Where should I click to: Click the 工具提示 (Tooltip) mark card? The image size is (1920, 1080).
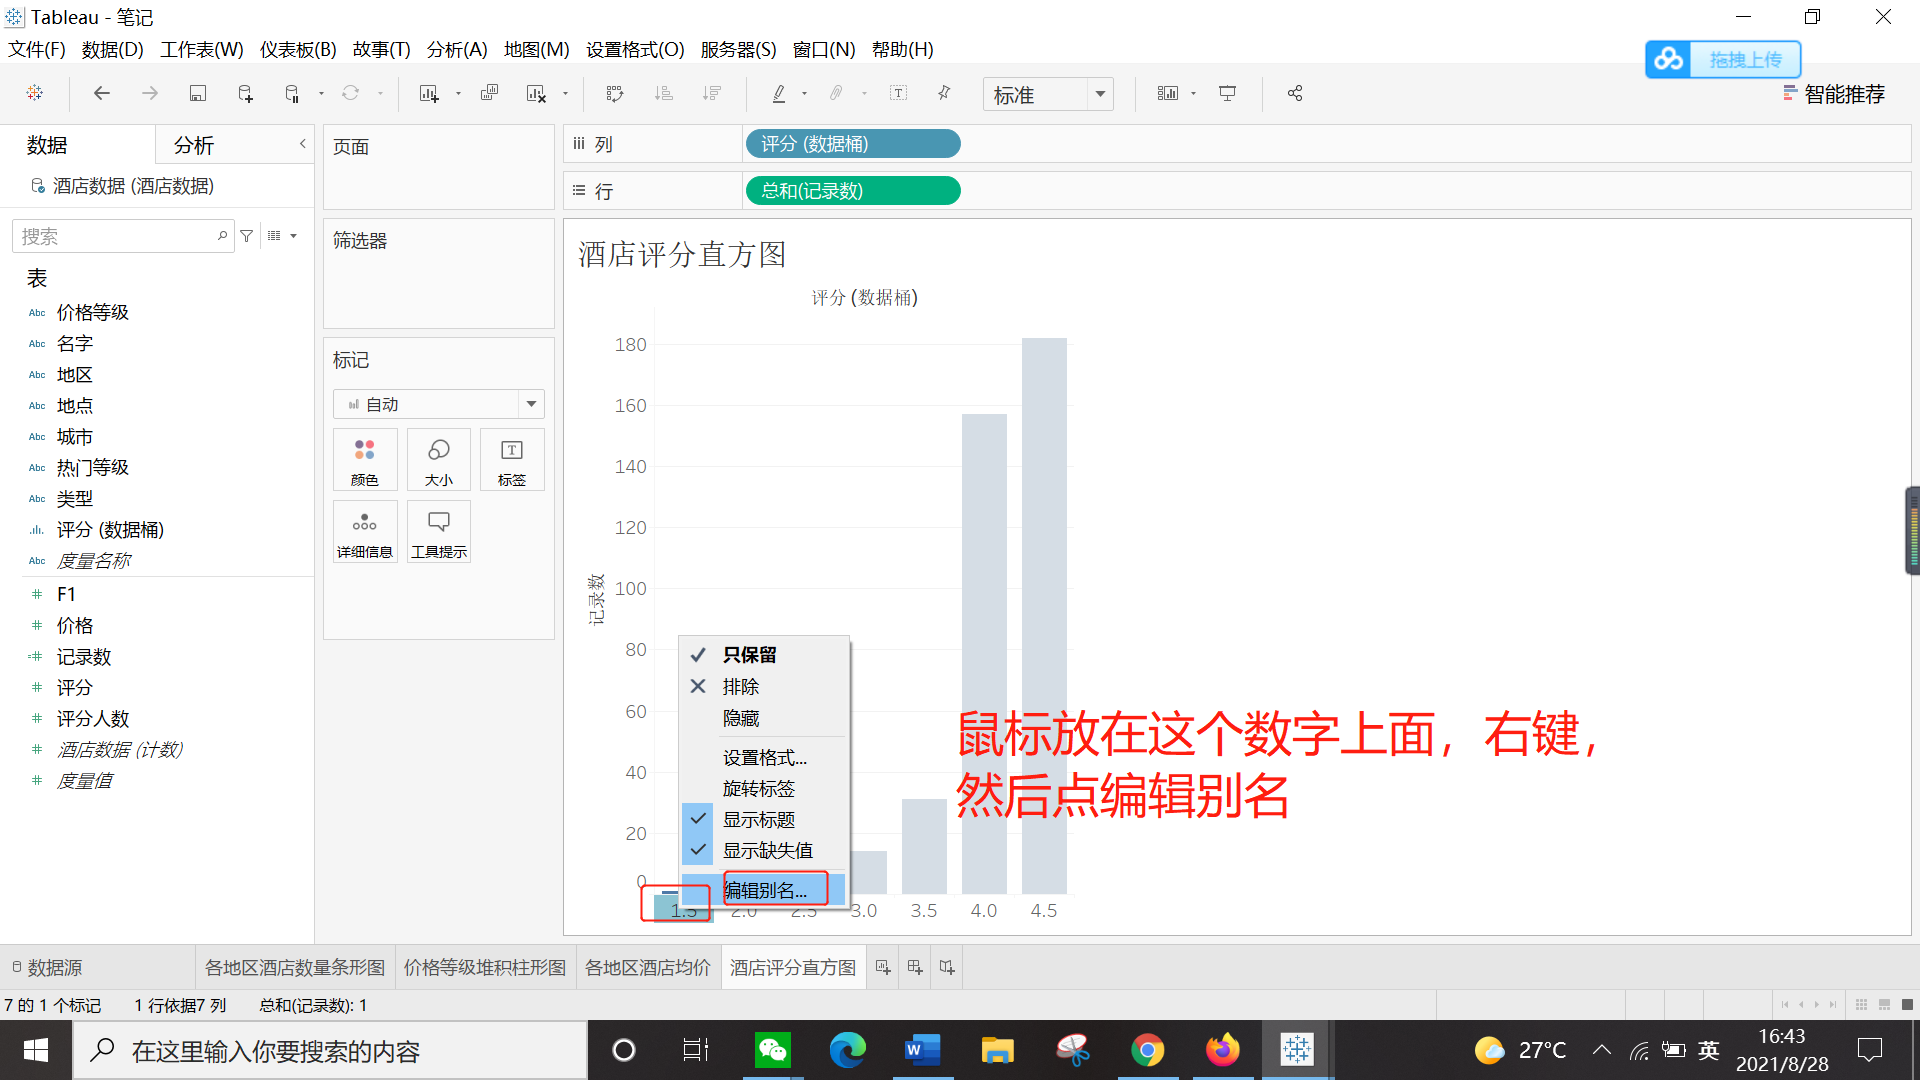[438, 531]
